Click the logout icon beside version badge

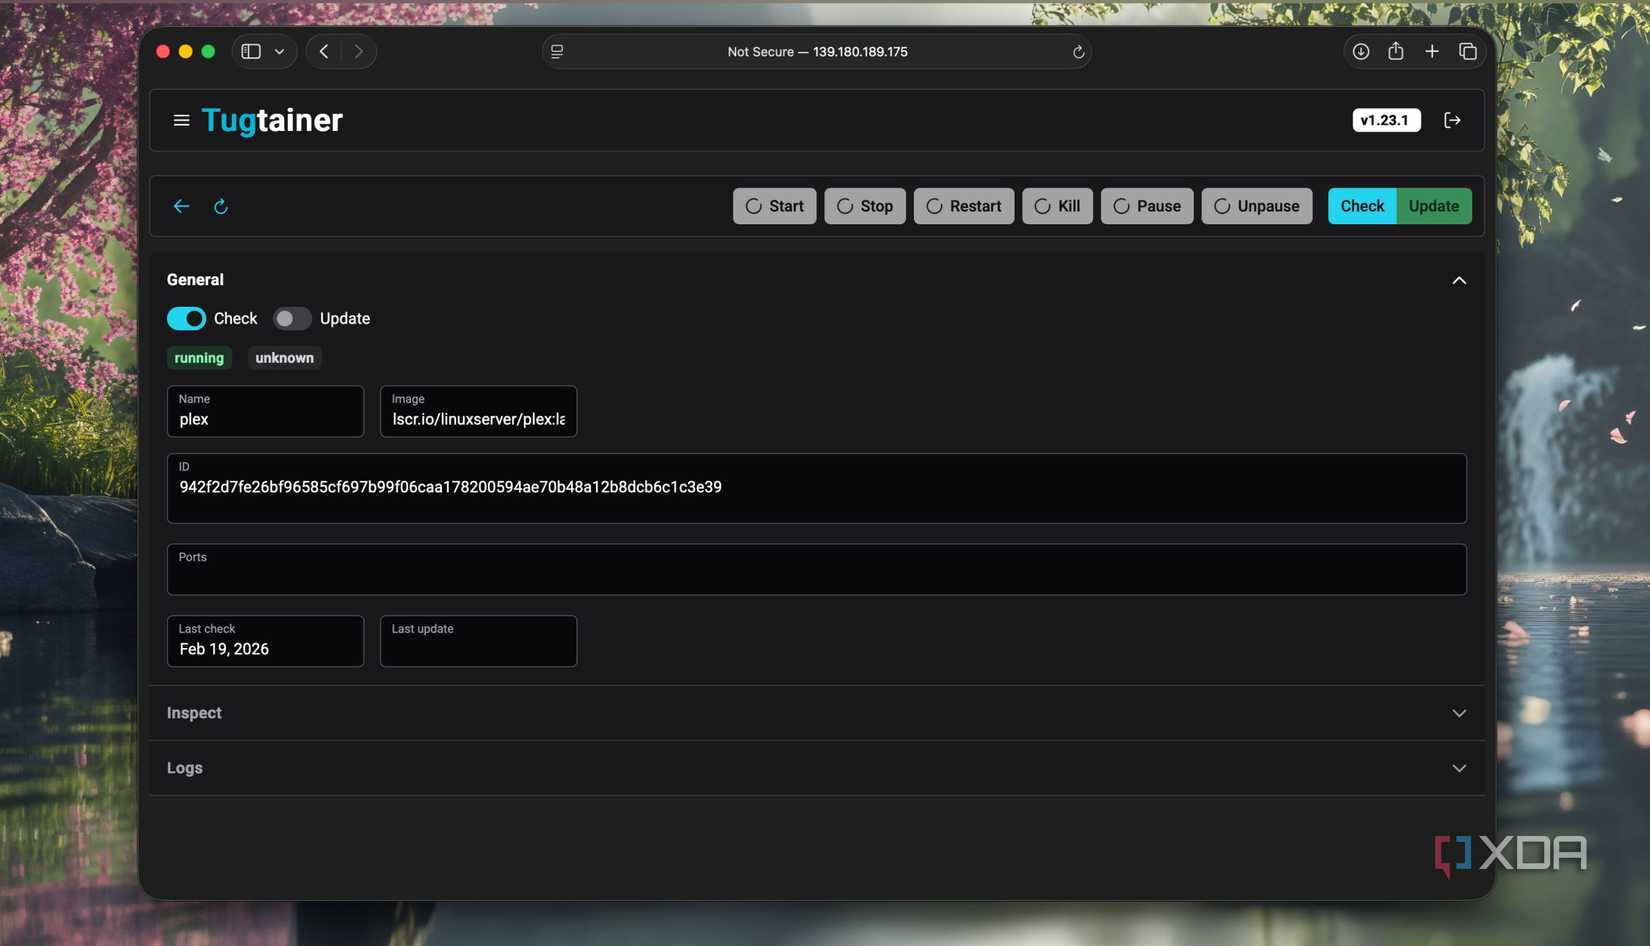point(1452,120)
